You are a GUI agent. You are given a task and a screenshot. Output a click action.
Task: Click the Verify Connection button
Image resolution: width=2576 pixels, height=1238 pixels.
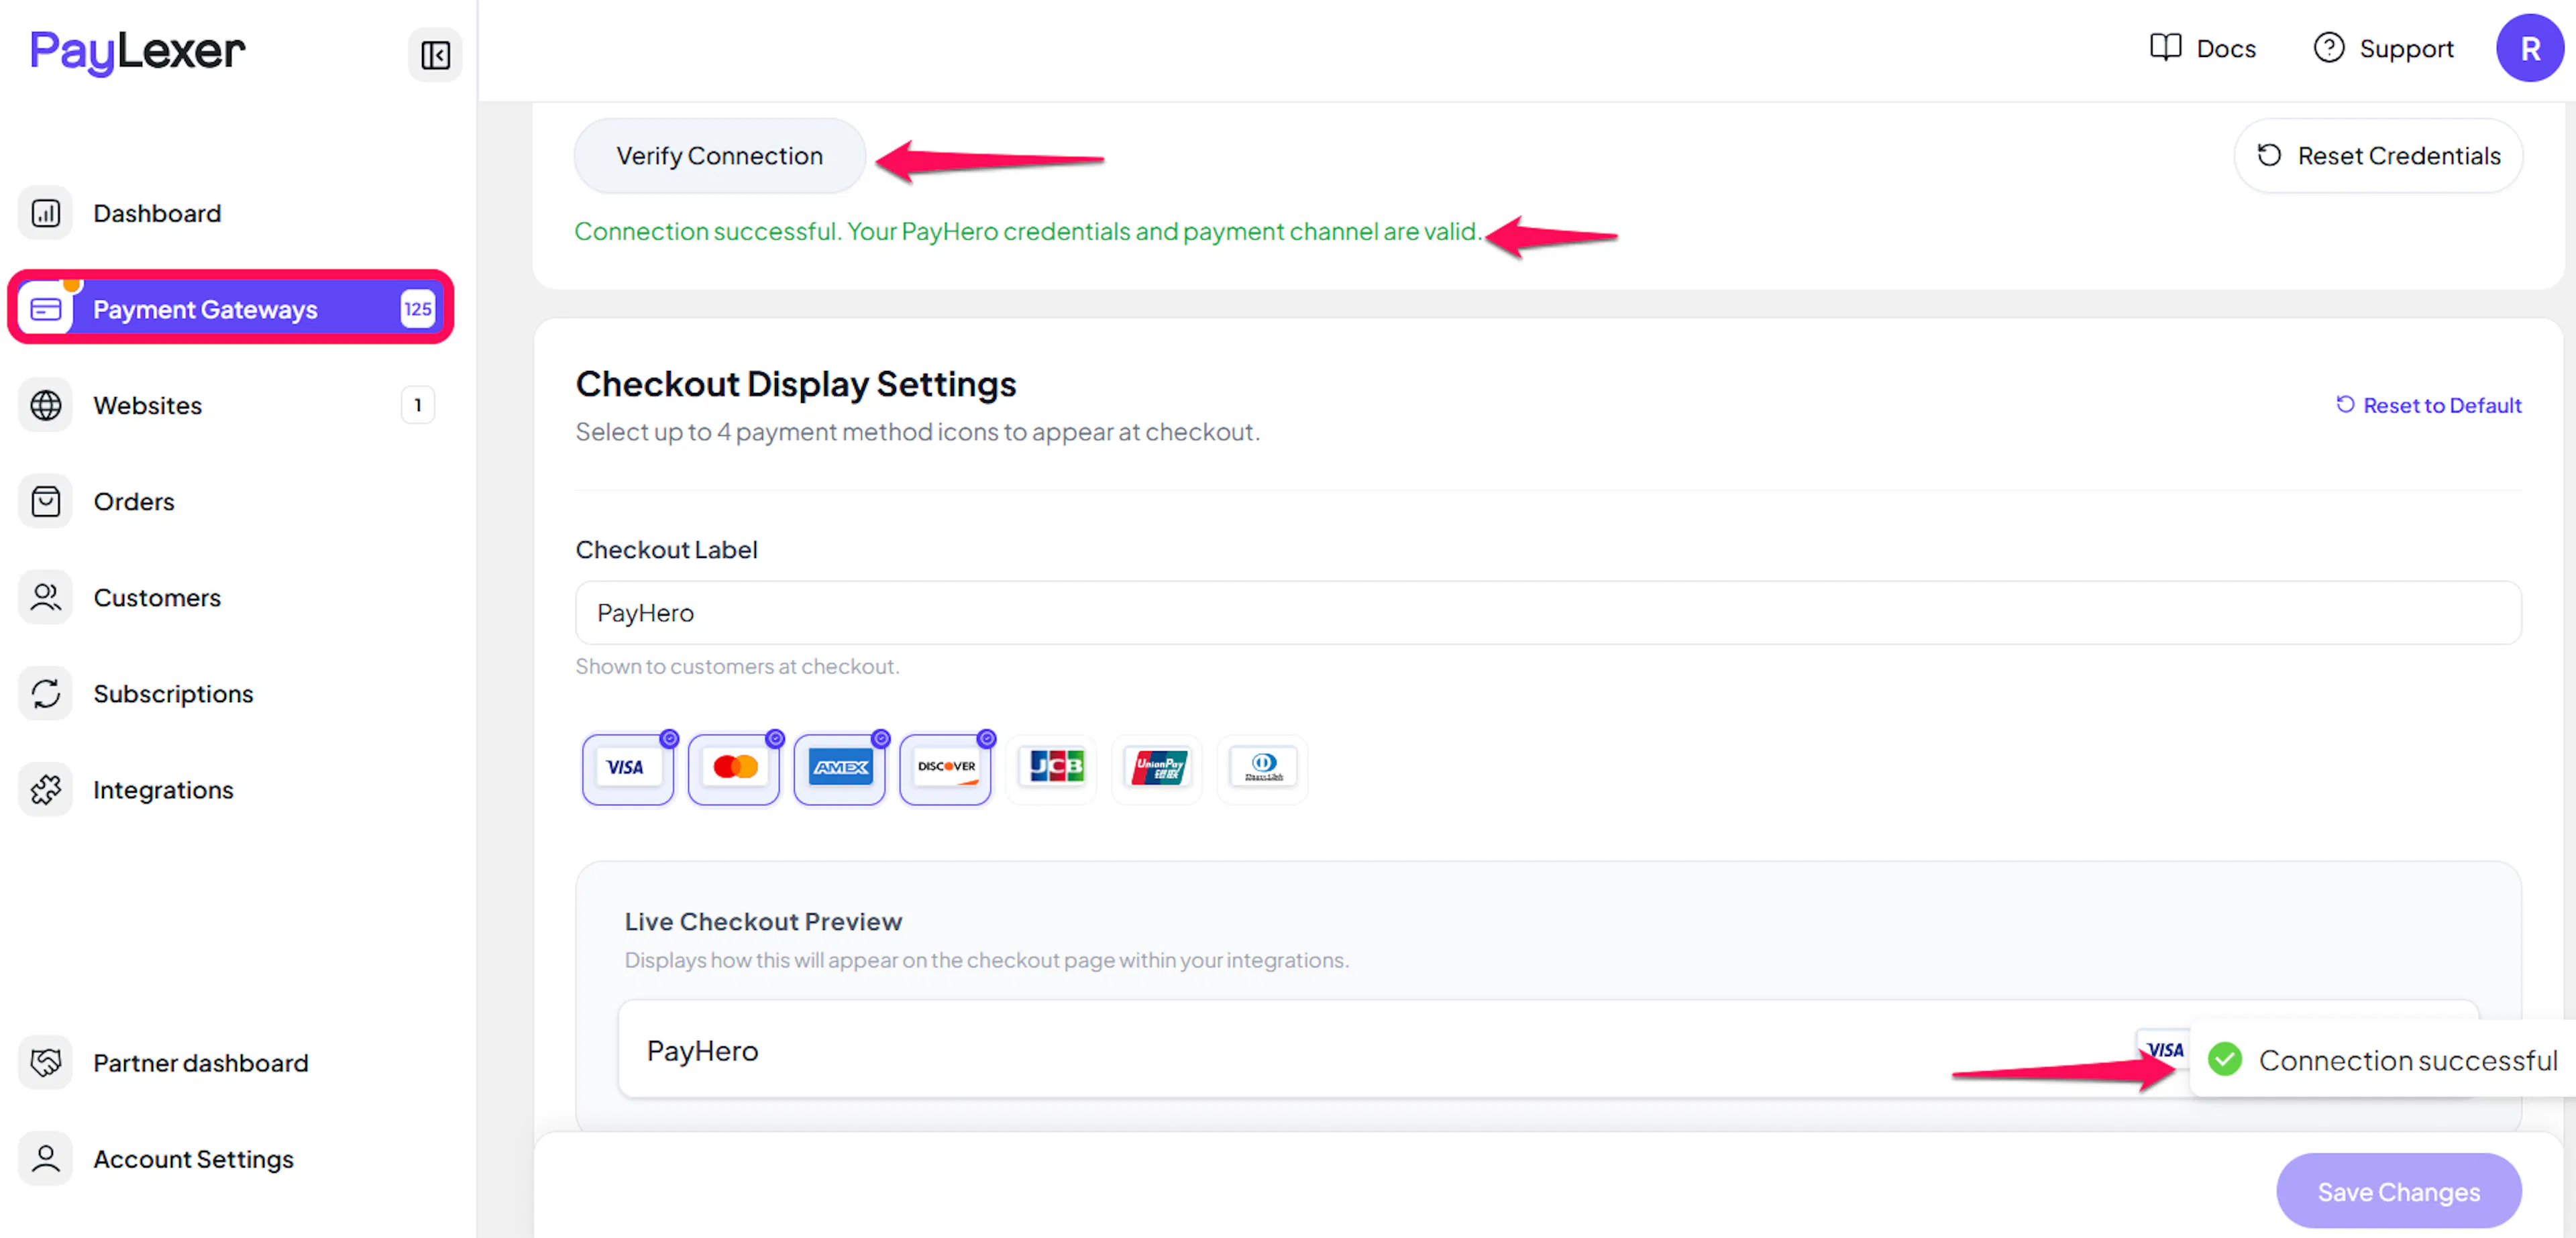coord(719,155)
